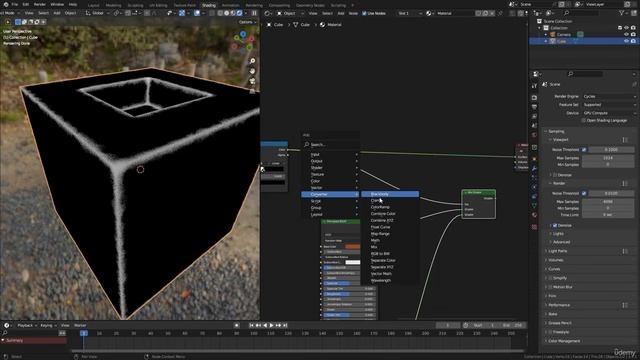Open viewport Options dropdown
Screen dimensions: 640x360
247,22
